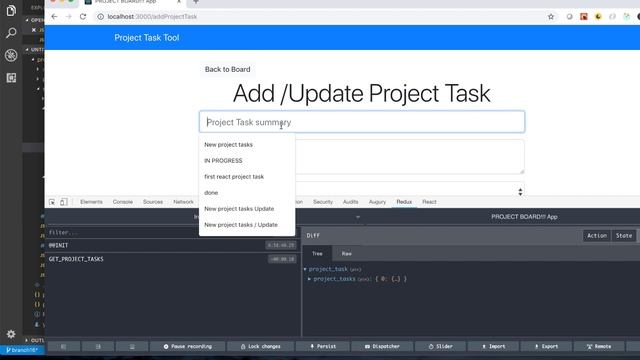Choose 'first react project task' autocomplete suggestion

[x=234, y=177]
